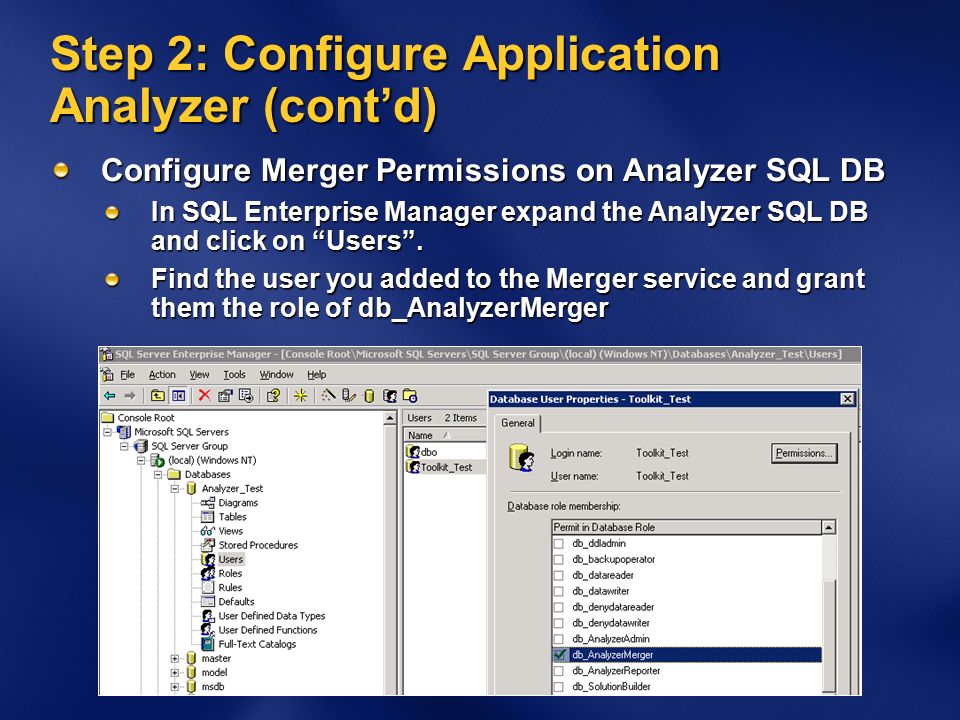Viewport: 960px width, 720px height.
Task: Toggle the Show/Hide Console Tree icon
Action: 178,396
